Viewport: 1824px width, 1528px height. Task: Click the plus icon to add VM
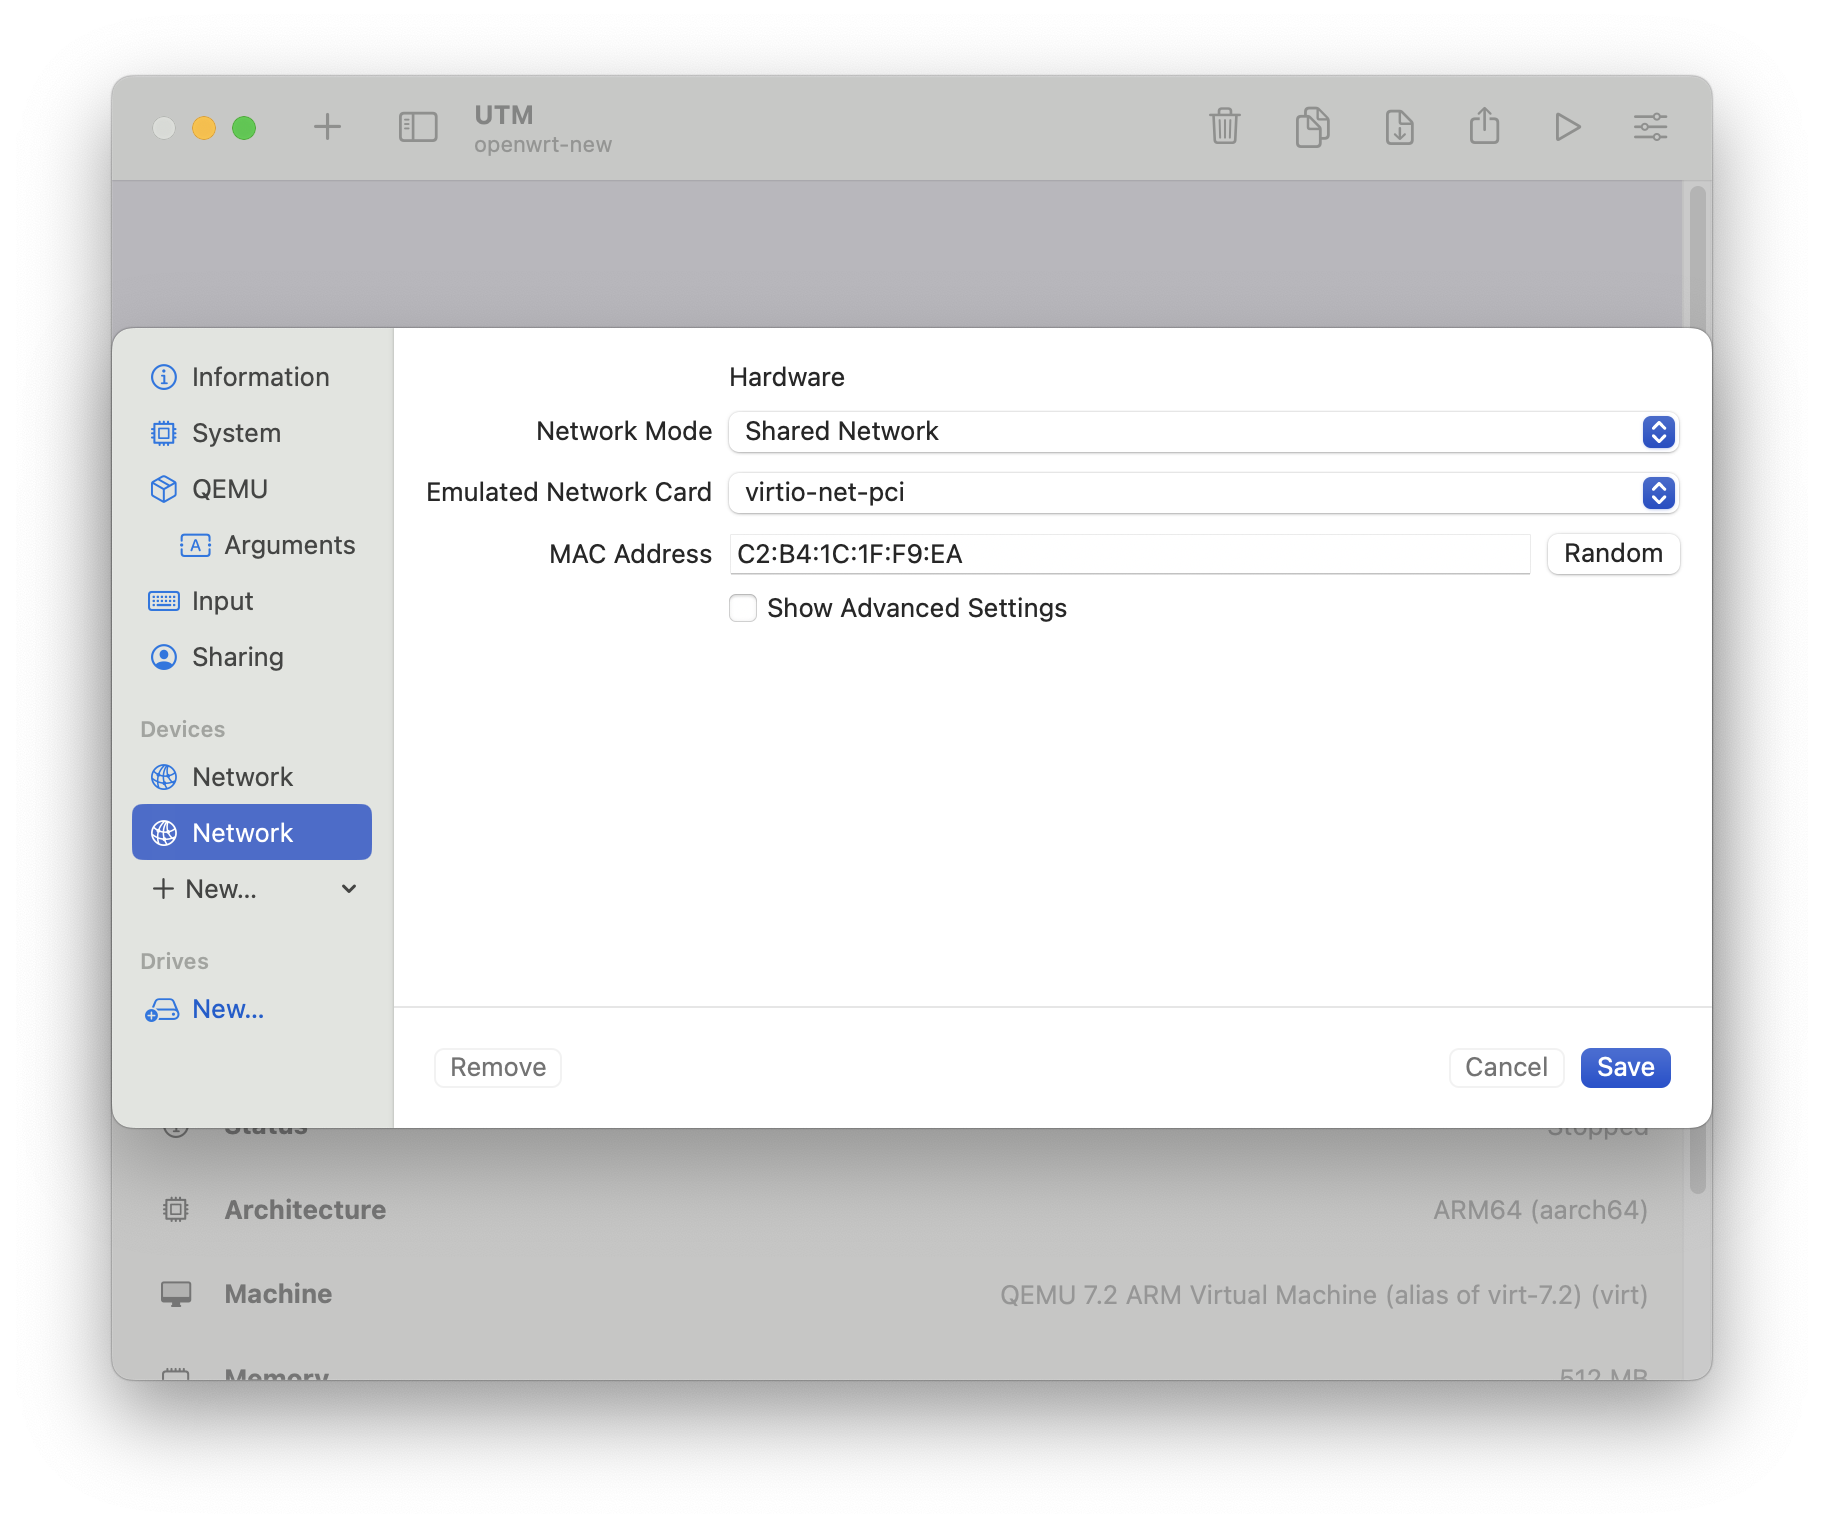327,127
